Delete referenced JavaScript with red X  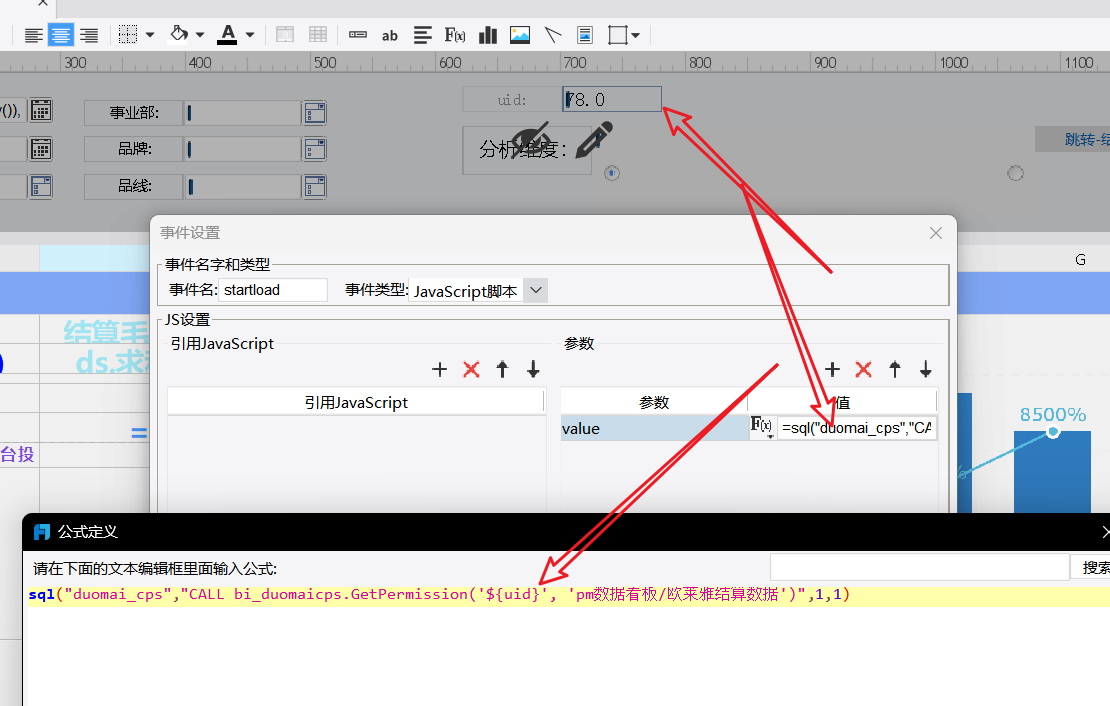[x=471, y=369]
